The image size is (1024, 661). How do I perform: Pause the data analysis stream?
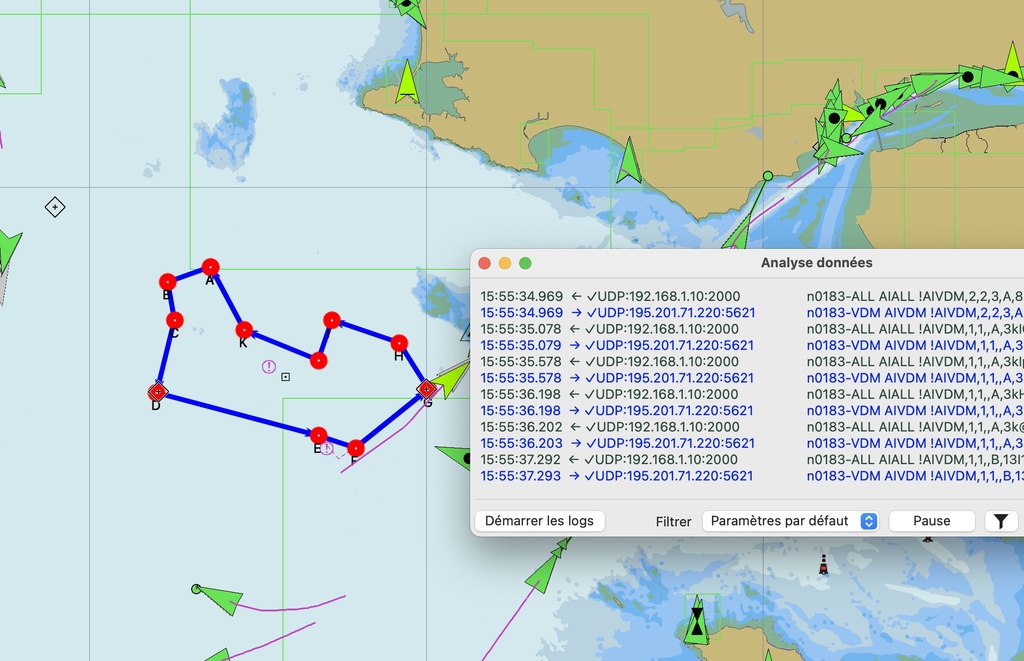[931, 521]
